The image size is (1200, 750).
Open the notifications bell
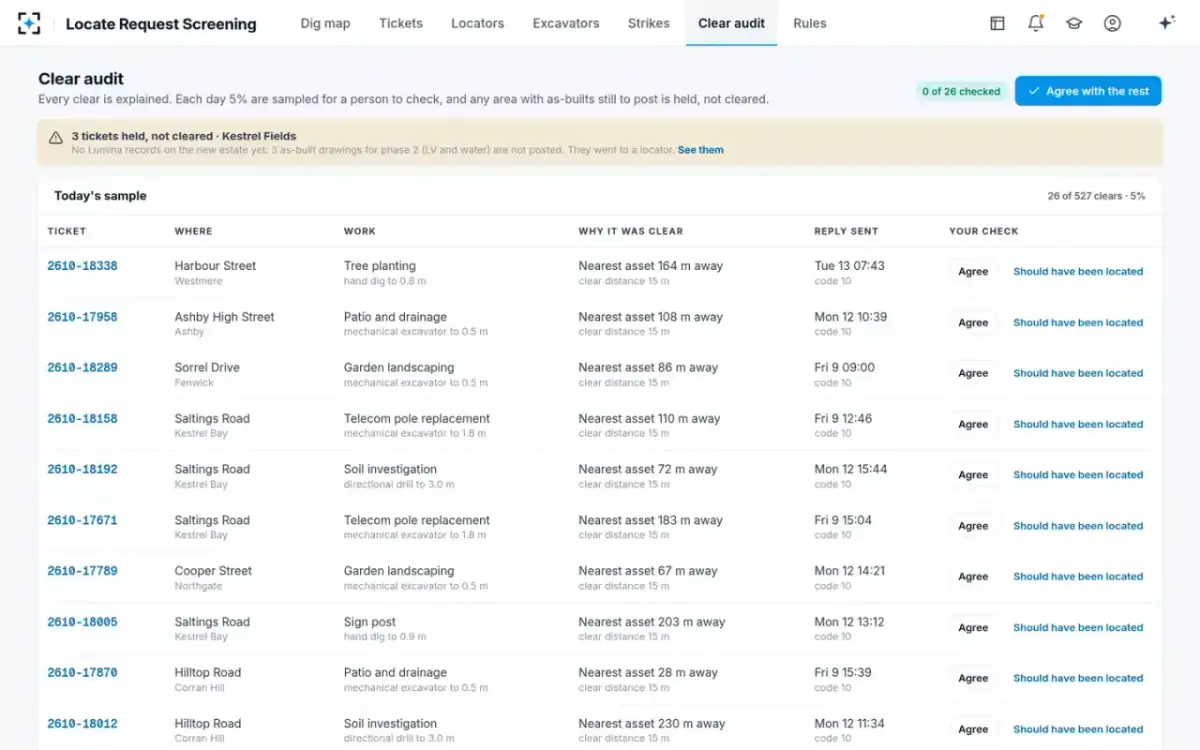[1036, 23]
